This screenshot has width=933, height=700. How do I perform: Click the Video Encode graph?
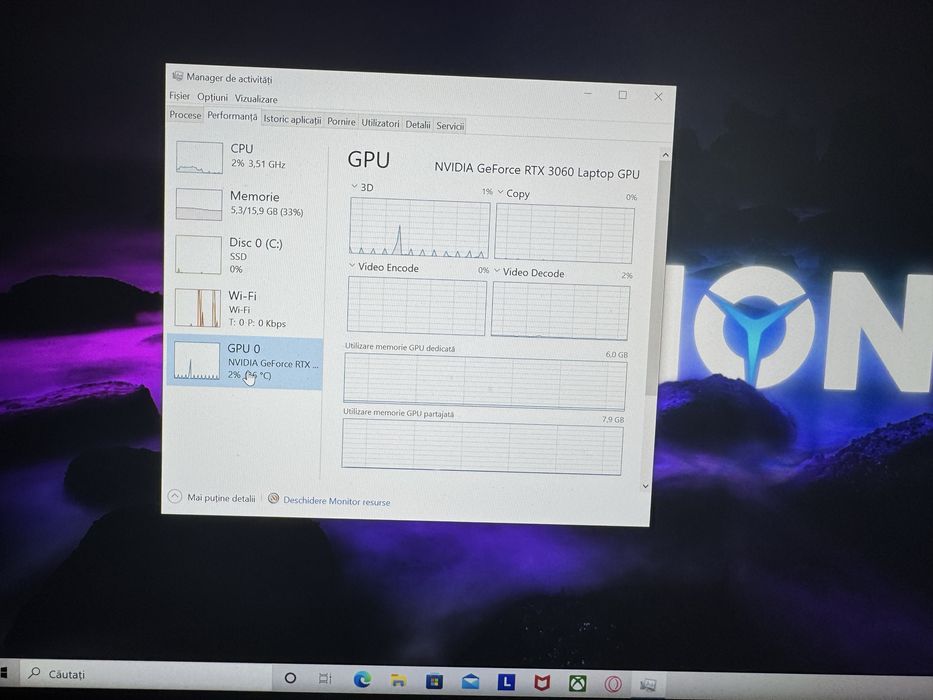tap(417, 306)
